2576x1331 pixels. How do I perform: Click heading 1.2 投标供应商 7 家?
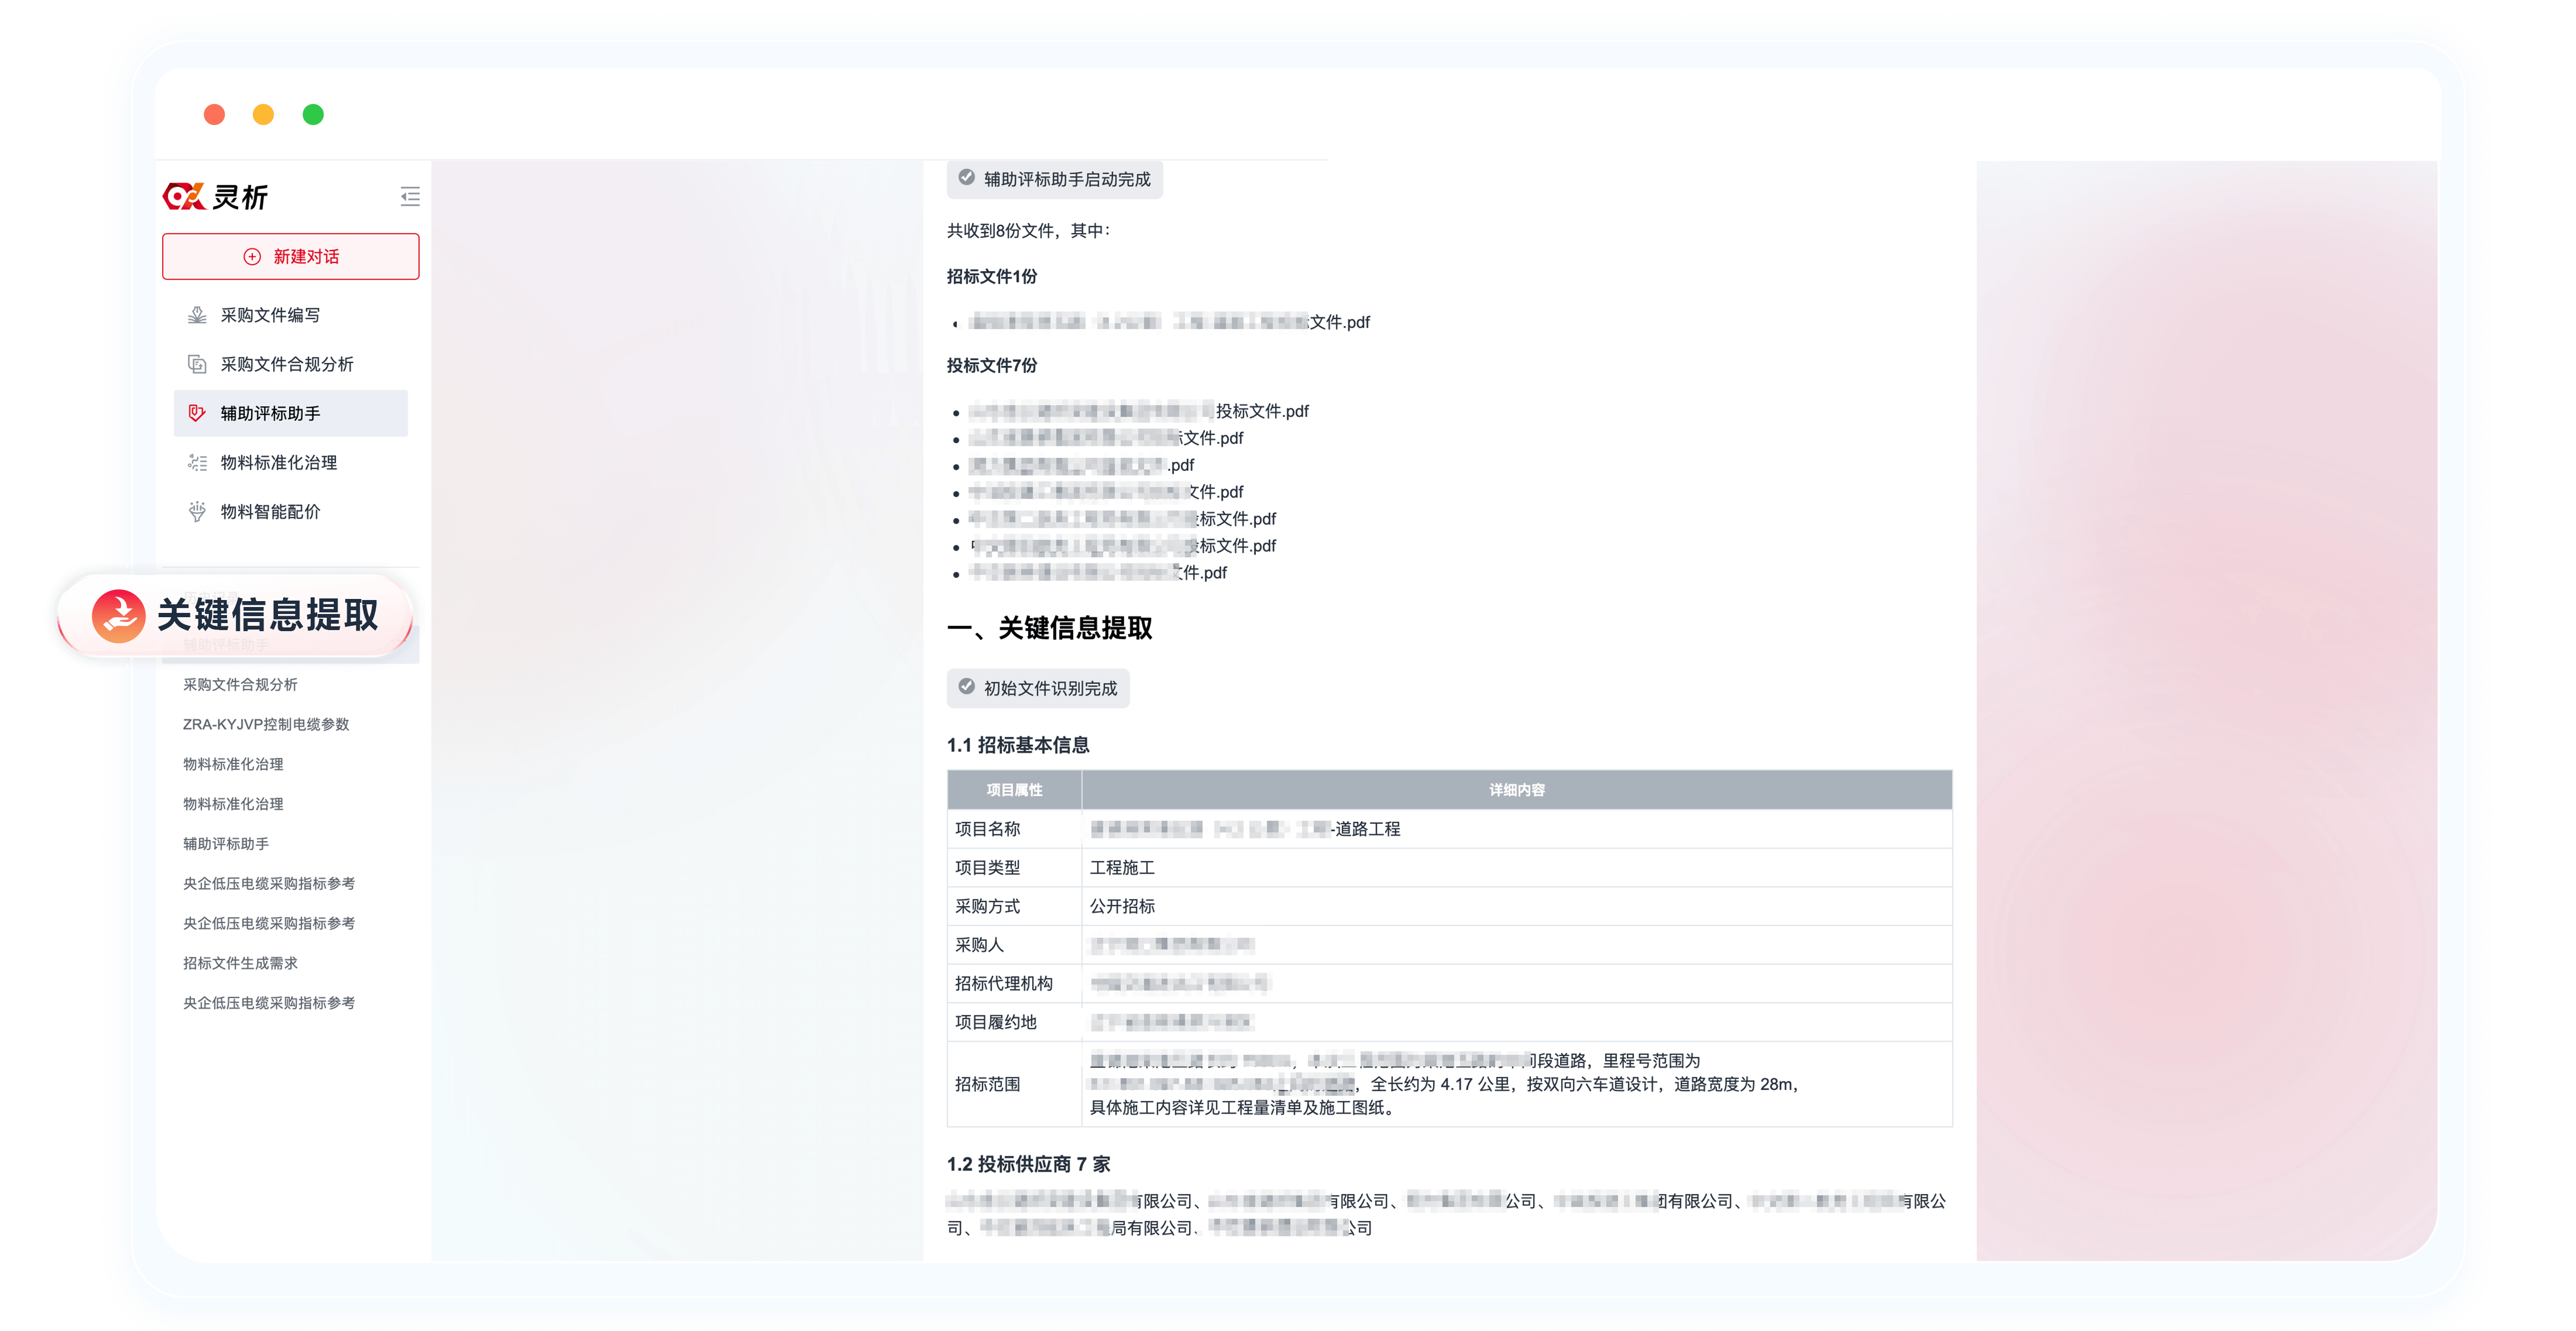pyautogui.click(x=1028, y=1164)
